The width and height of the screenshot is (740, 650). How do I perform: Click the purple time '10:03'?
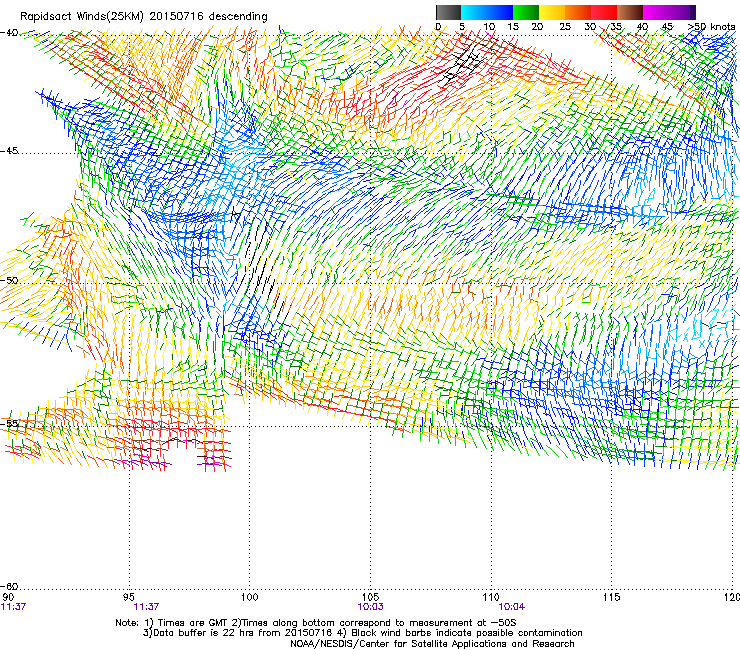click(x=370, y=607)
